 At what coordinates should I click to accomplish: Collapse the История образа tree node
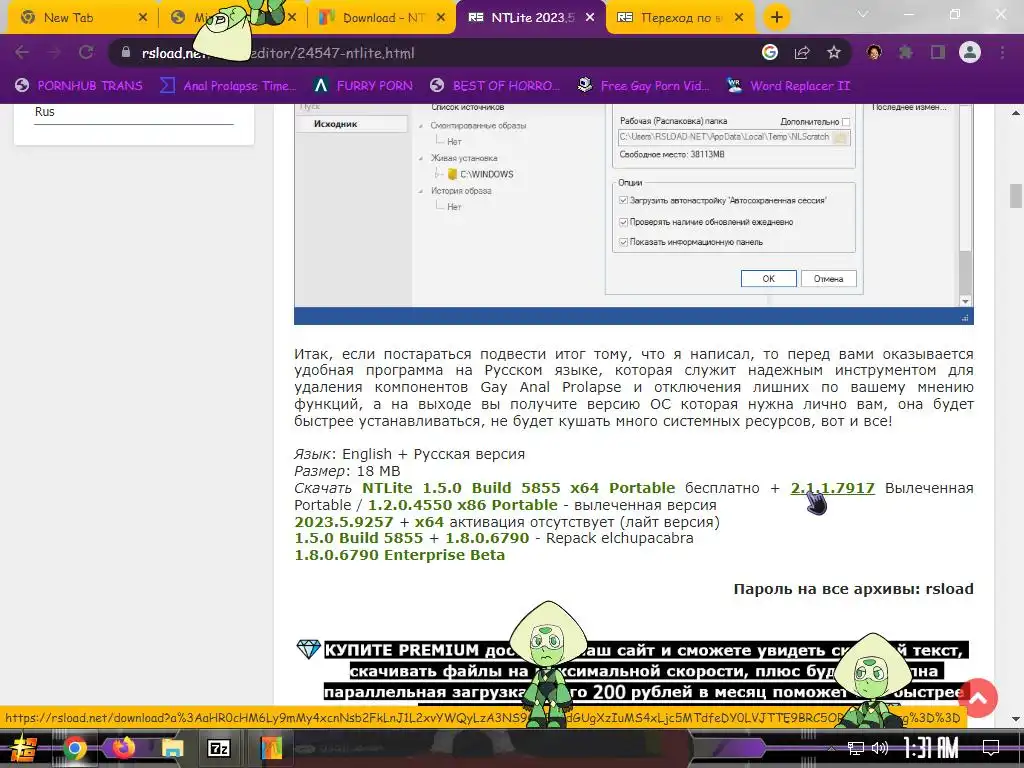421,191
